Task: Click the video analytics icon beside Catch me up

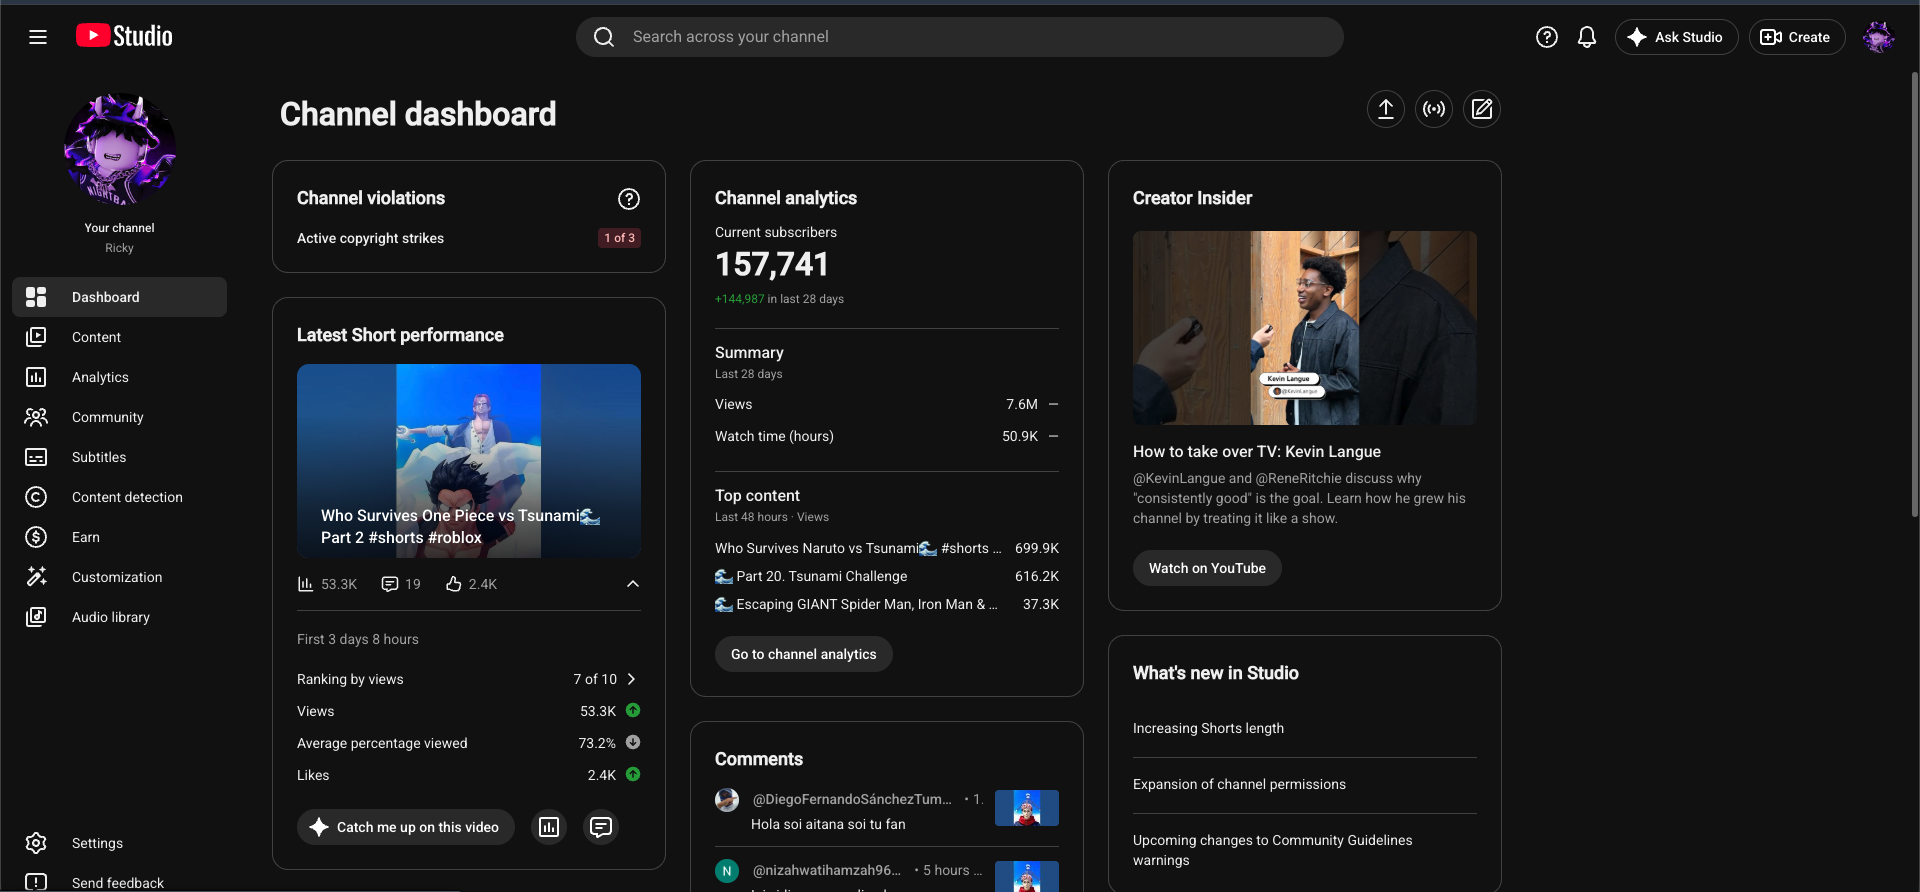Action: pyautogui.click(x=549, y=827)
